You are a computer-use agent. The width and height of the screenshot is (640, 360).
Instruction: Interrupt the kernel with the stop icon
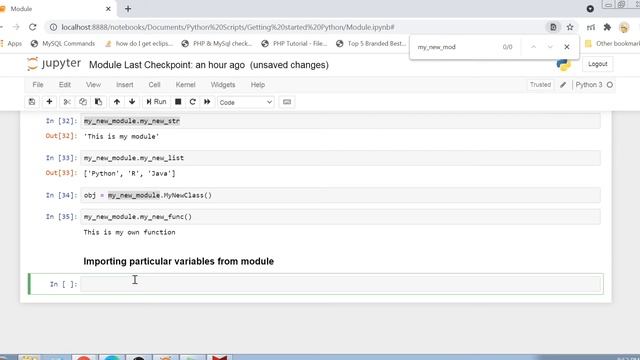[178, 102]
